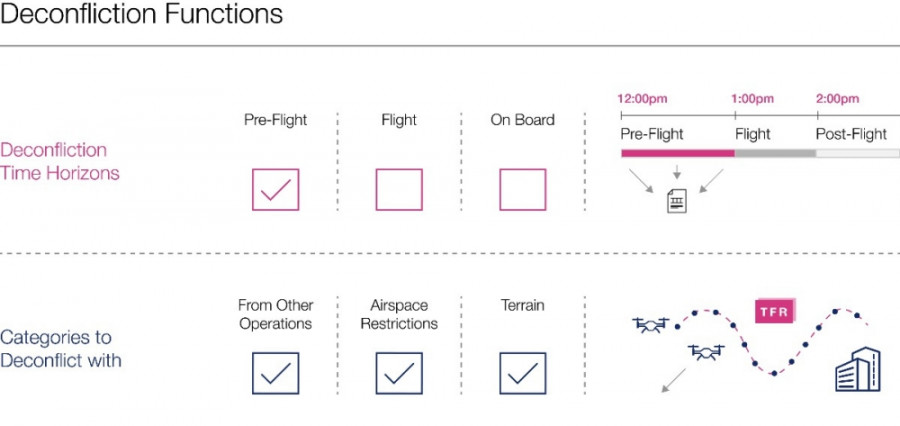Uncheck the Airspace Restrictions checkbox
The width and height of the screenshot is (900, 426).
tap(399, 373)
